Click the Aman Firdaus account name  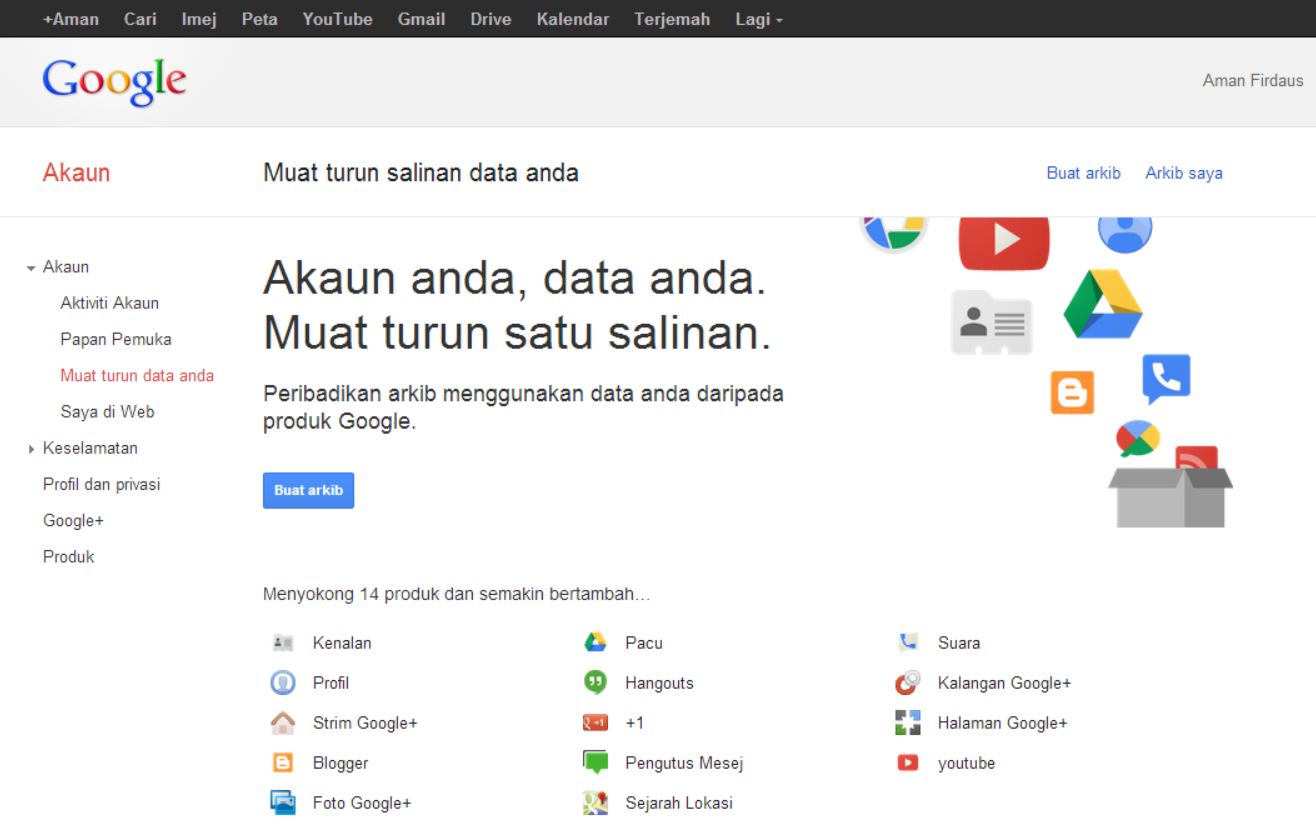tap(1253, 81)
